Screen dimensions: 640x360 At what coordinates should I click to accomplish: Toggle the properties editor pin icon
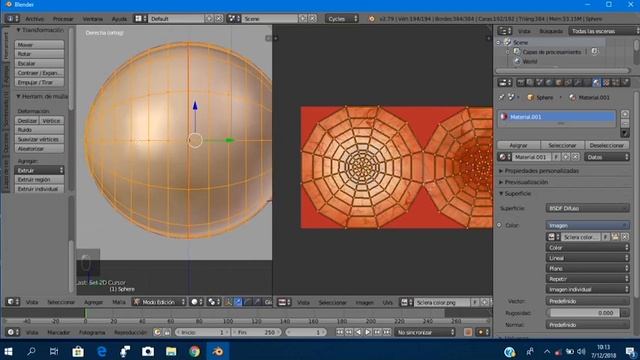[x=501, y=98]
